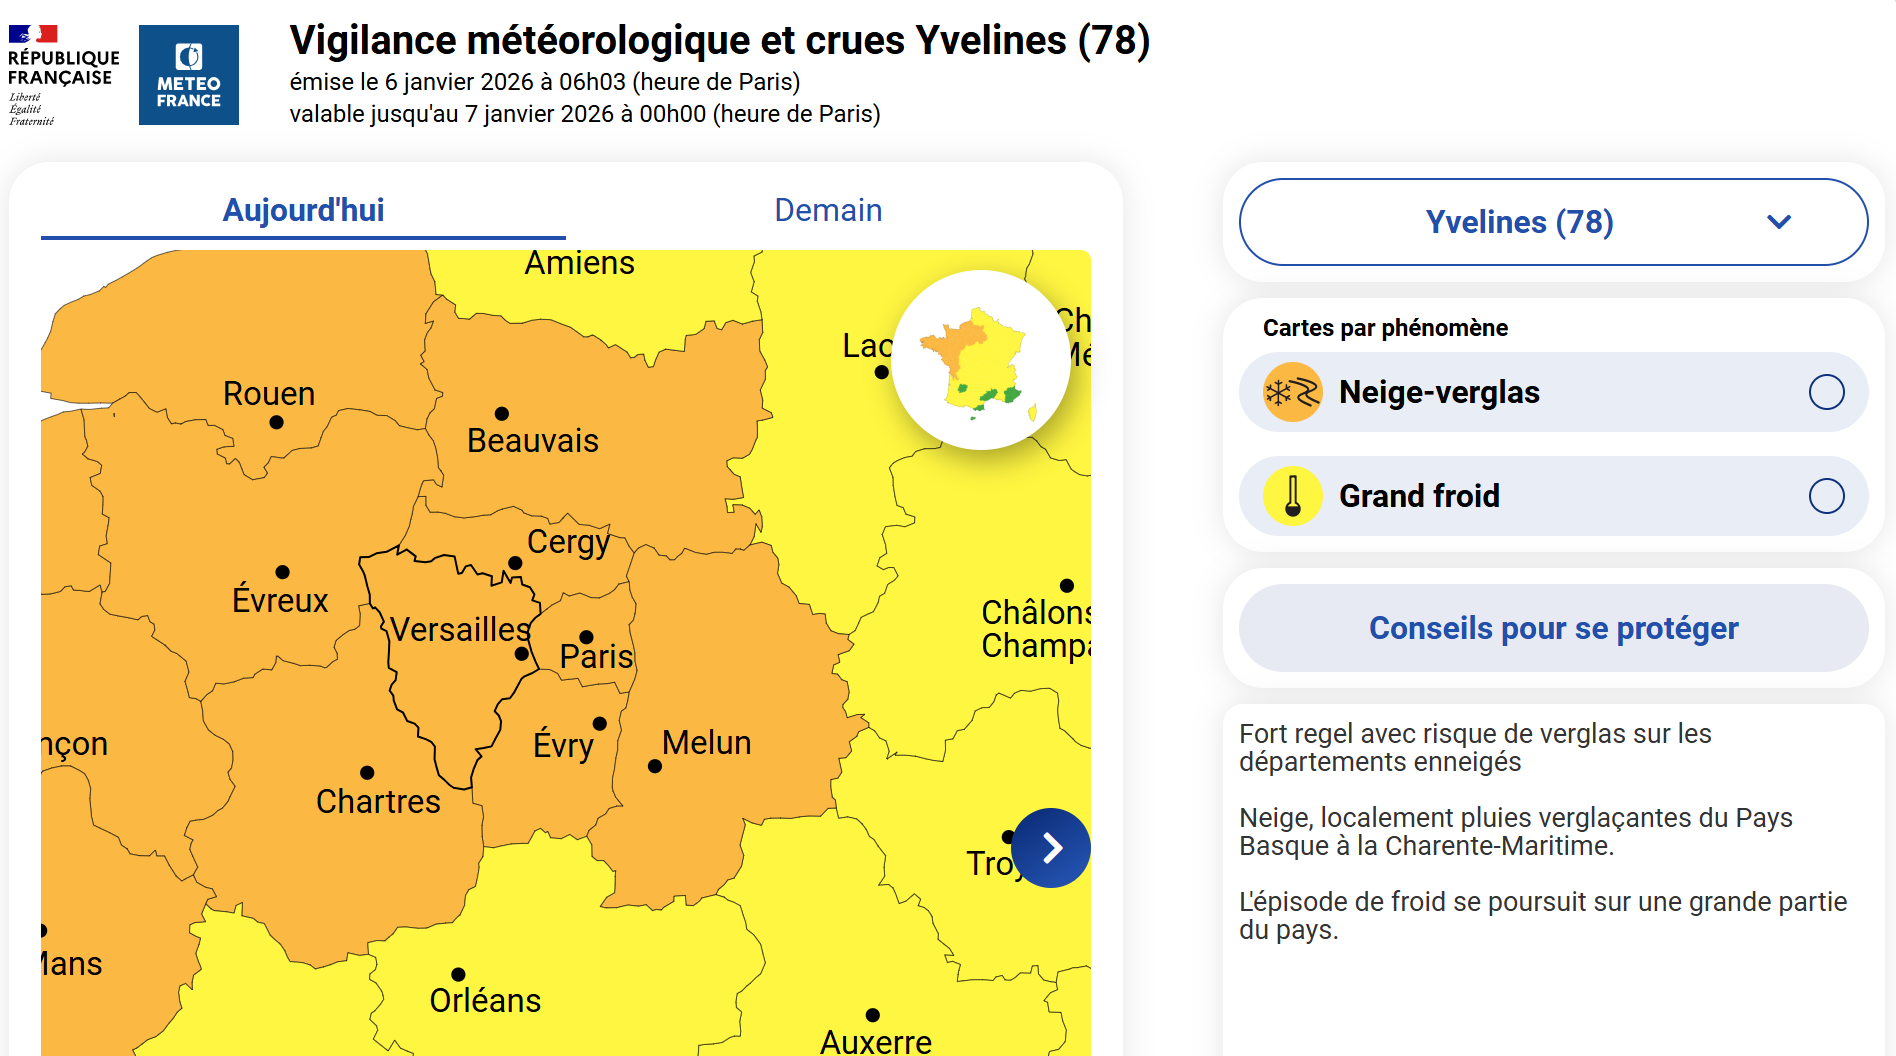The height and width of the screenshot is (1056, 1896).
Task: Click the Orléans label on map
Action: pos(485,1001)
